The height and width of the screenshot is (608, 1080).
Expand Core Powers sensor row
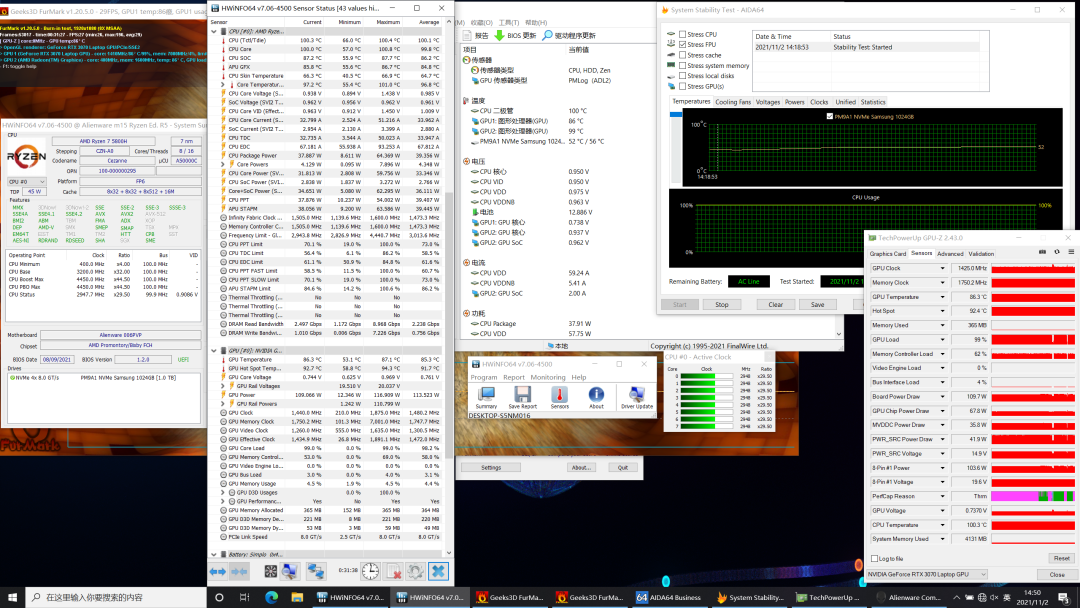pyautogui.click(x=222, y=165)
